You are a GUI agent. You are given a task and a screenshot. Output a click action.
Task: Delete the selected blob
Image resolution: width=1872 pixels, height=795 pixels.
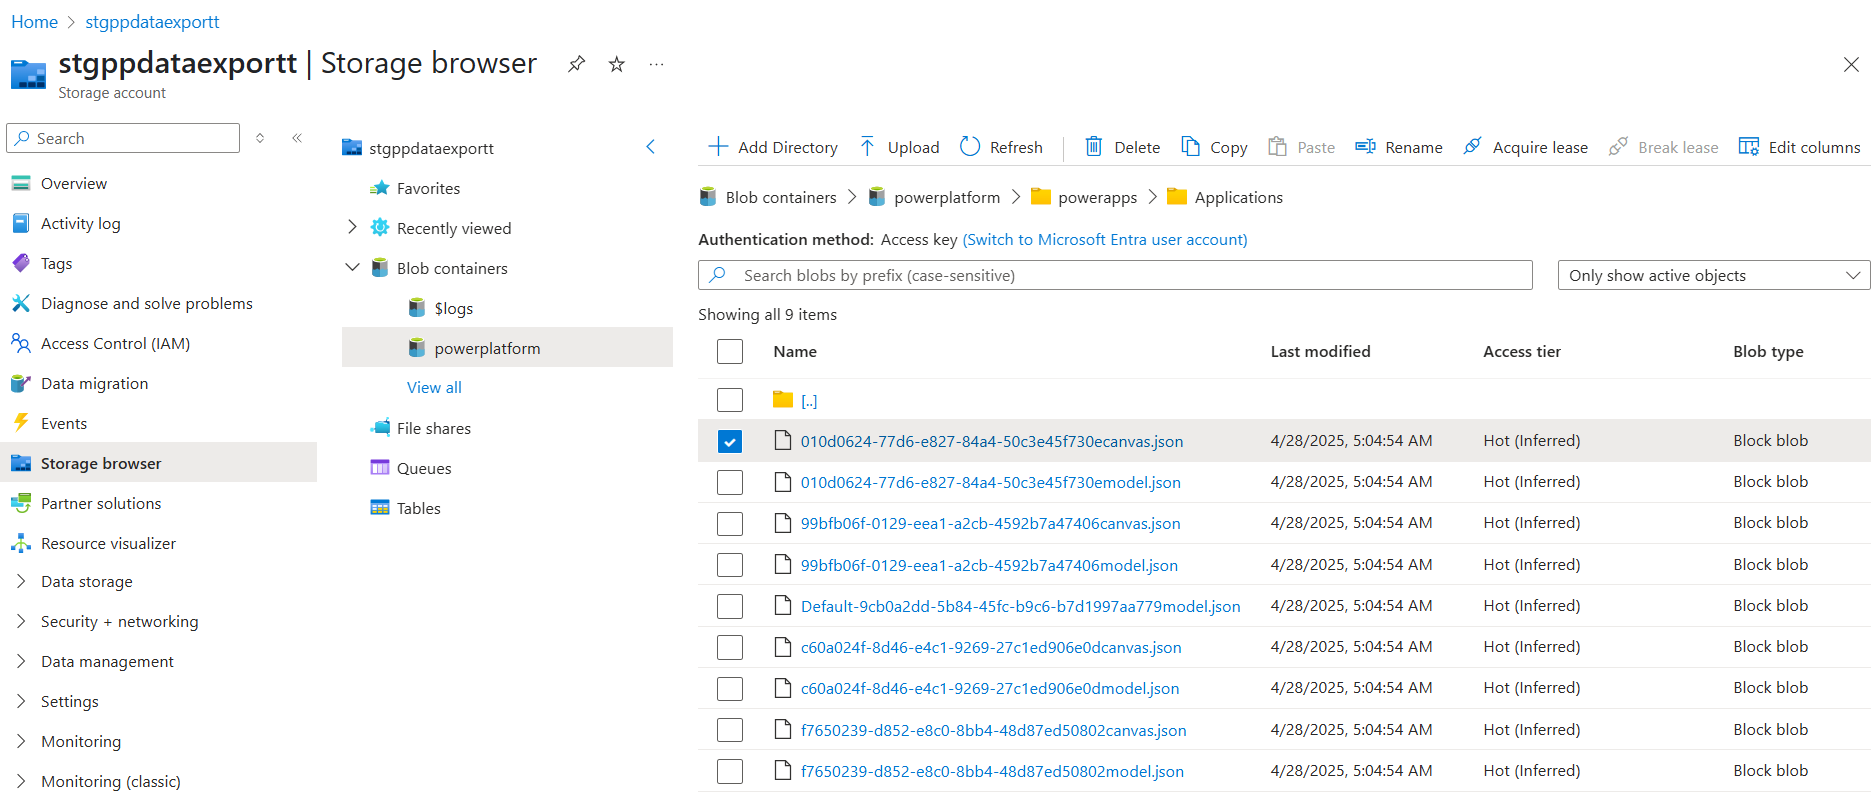tap(1123, 147)
